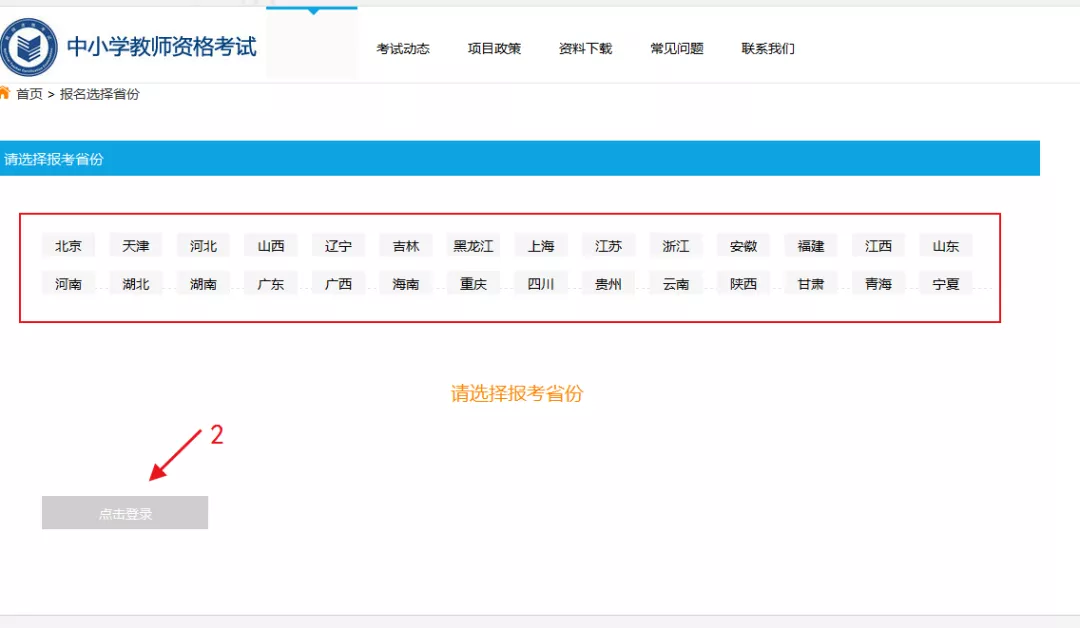Pick 广东 from province list

[x=271, y=284]
